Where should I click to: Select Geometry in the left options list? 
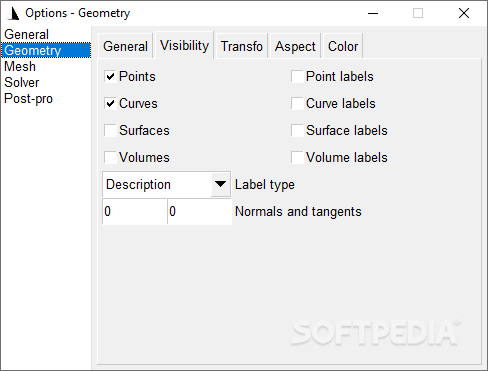[46, 50]
